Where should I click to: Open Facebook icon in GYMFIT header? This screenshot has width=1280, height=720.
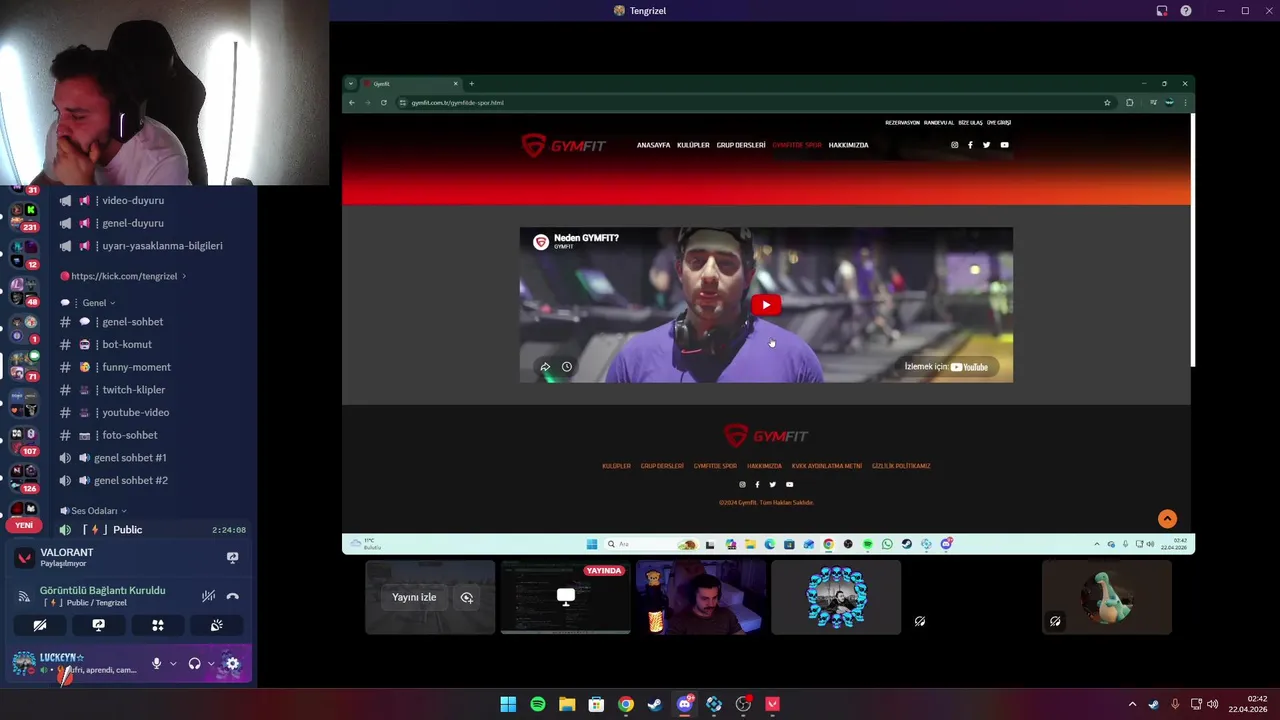pyautogui.click(x=970, y=145)
